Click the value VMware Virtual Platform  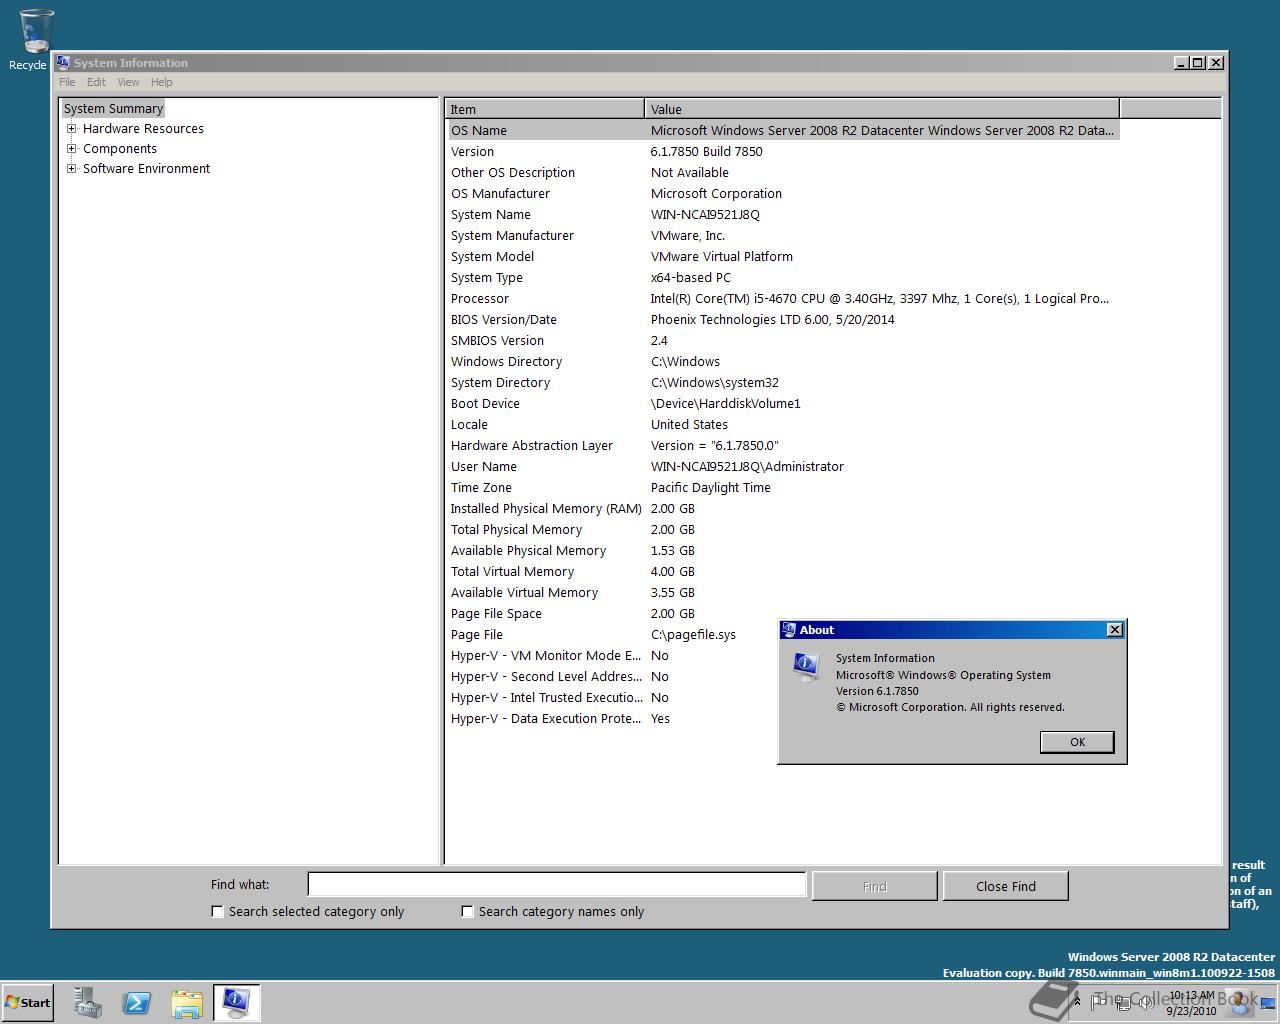click(721, 256)
